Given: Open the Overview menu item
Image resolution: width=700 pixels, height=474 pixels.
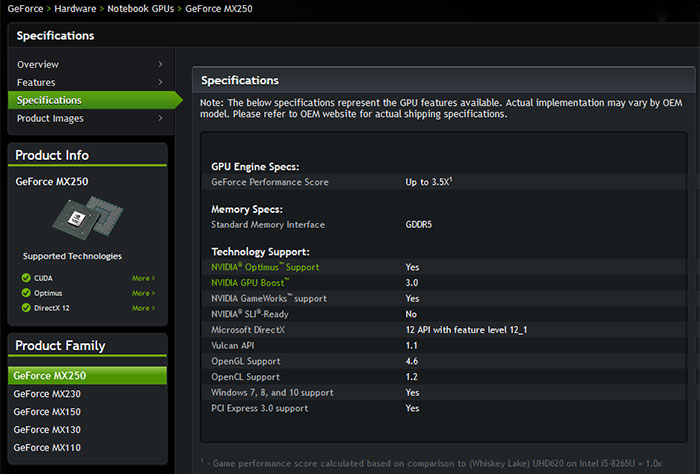Looking at the screenshot, I should coord(38,64).
